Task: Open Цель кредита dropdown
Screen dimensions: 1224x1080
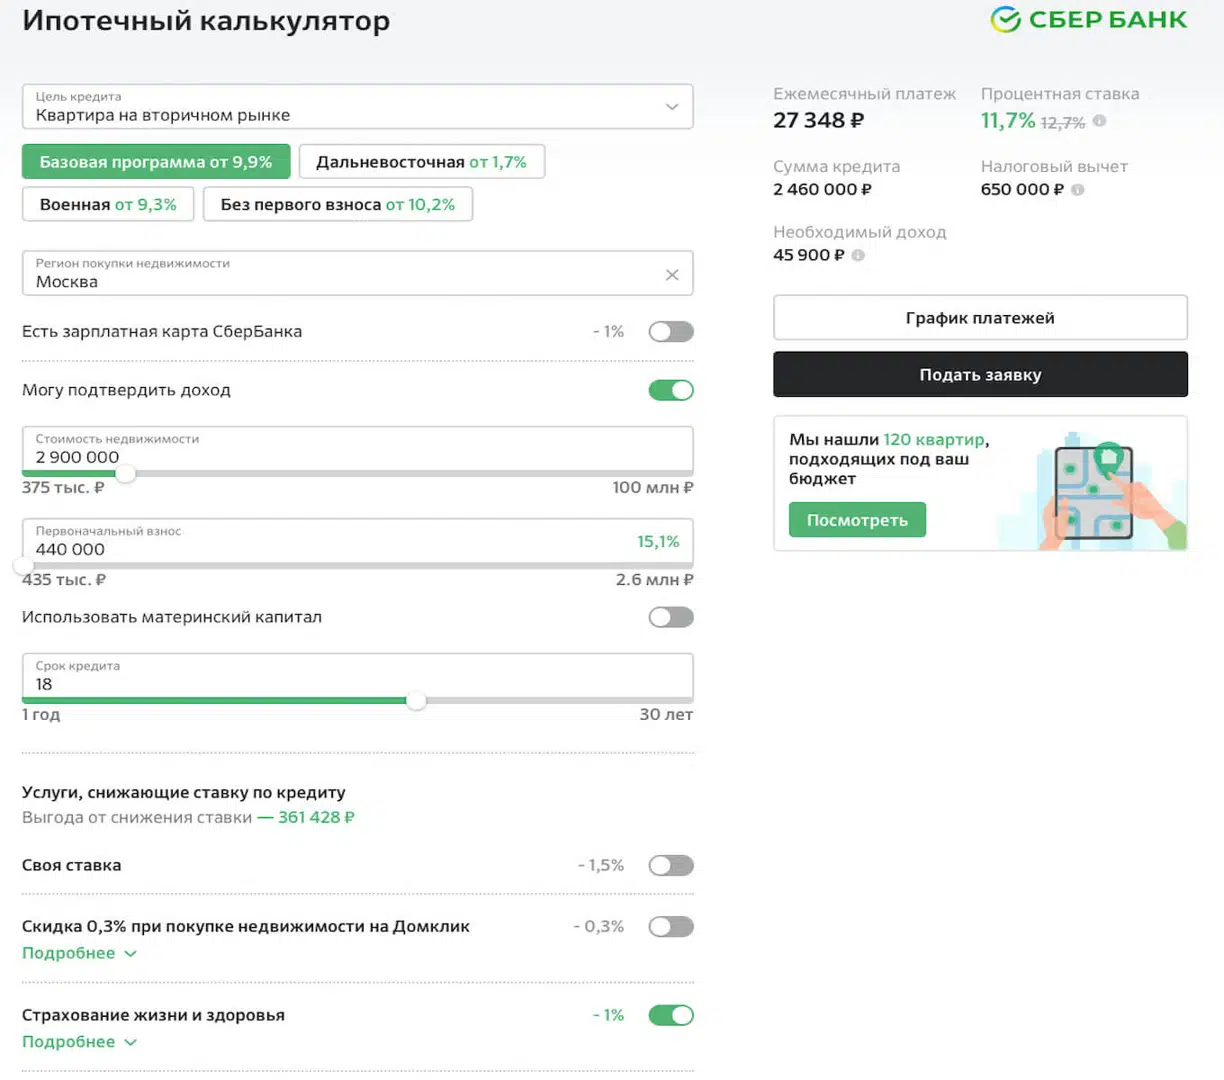Action: (357, 106)
